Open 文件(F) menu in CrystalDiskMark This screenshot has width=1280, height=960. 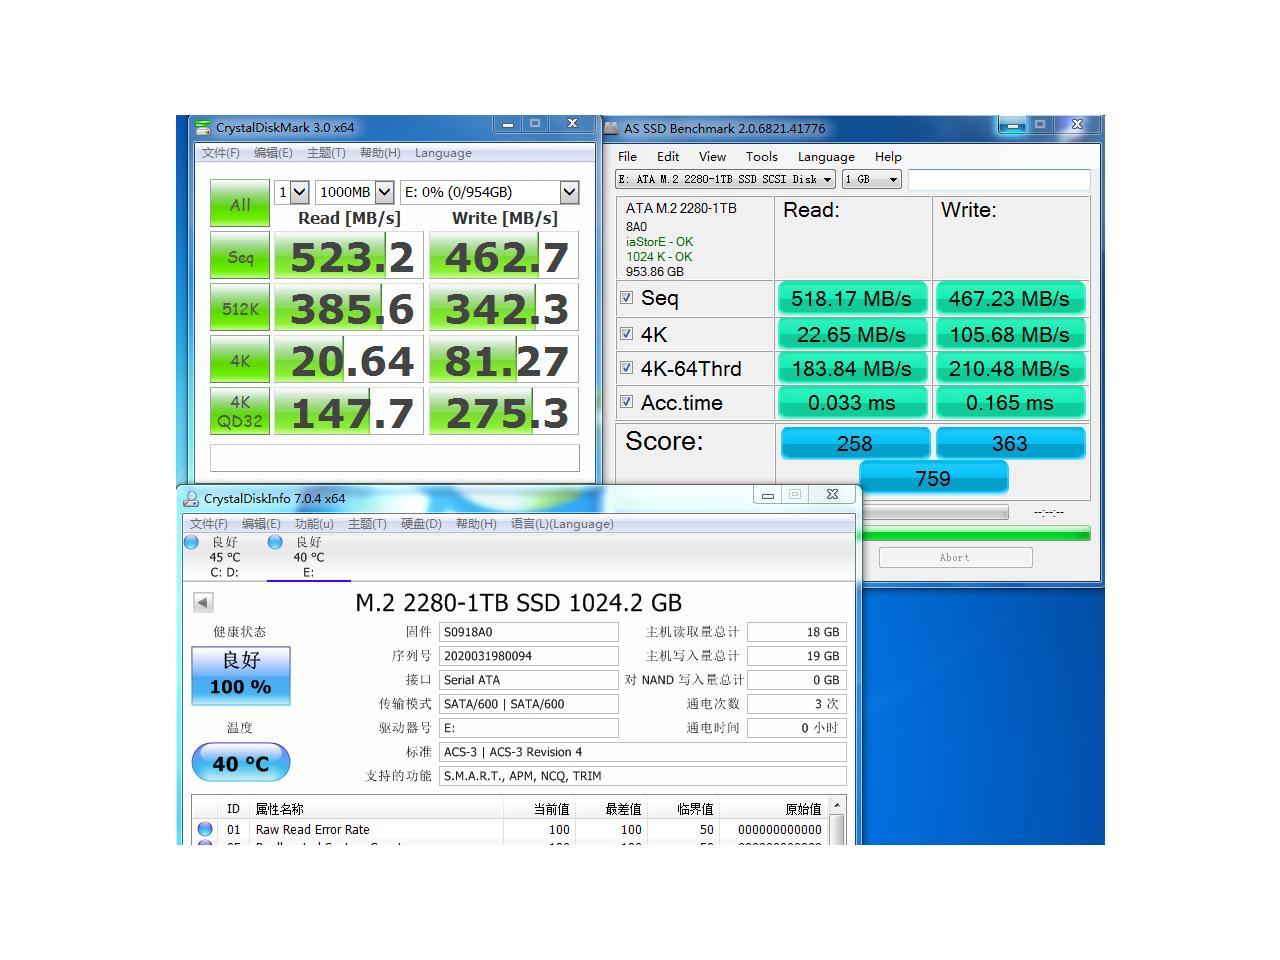221,153
